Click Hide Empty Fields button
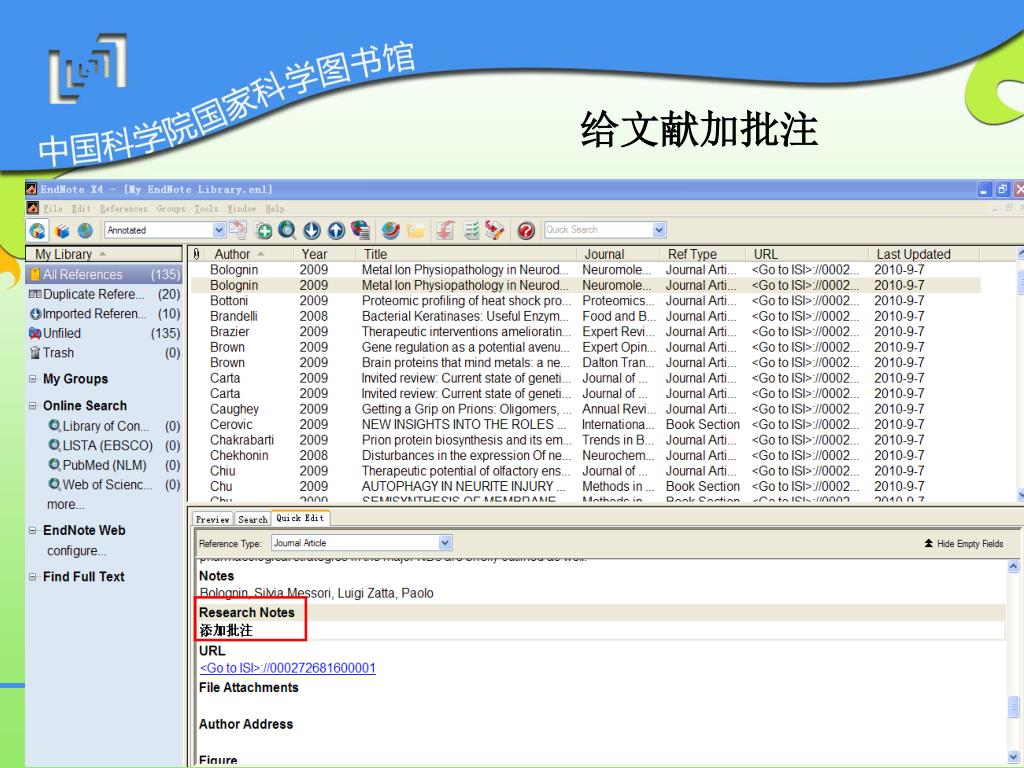Image resolution: width=1024 pixels, height=768 pixels. click(964, 543)
